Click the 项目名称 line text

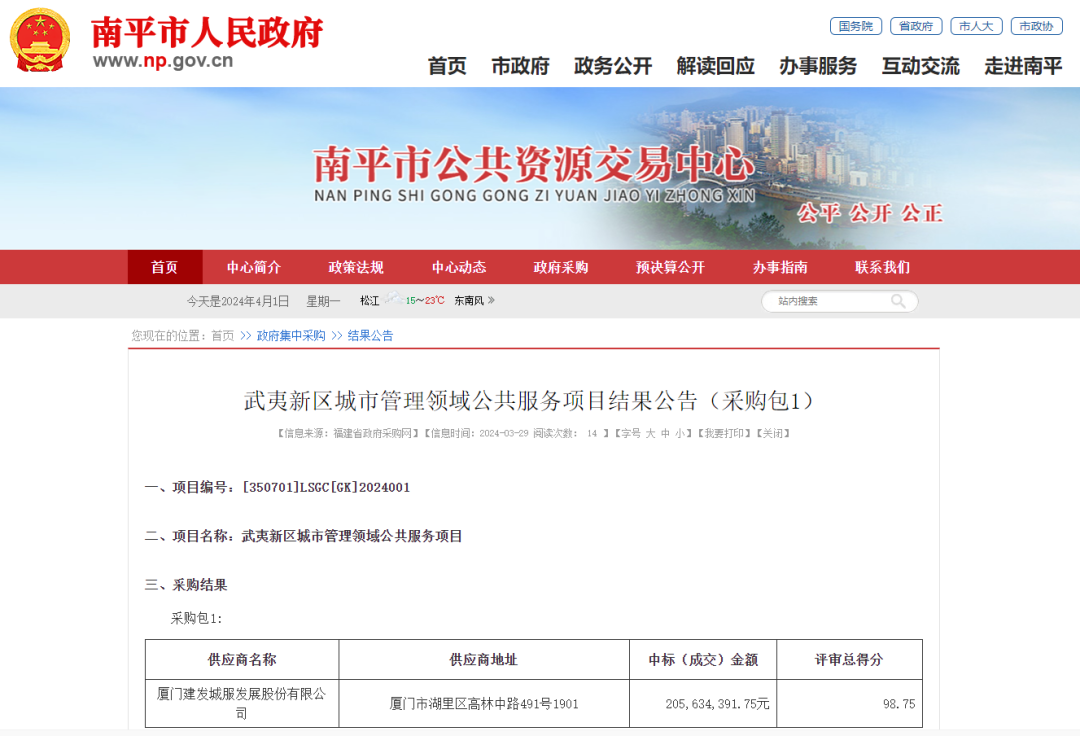[x=303, y=536]
